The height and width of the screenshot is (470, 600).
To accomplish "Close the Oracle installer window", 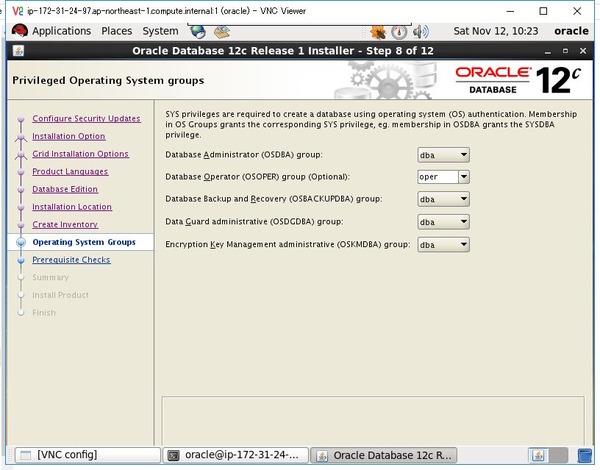I will pyautogui.click(x=583, y=51).
